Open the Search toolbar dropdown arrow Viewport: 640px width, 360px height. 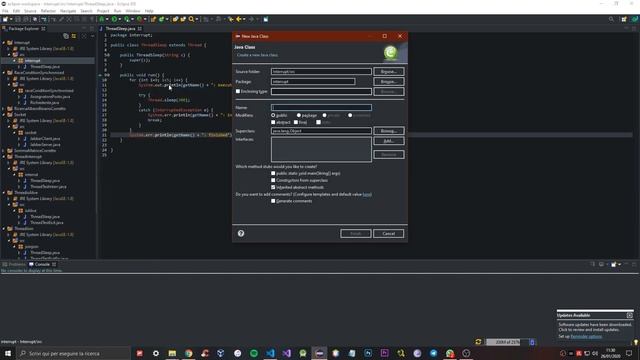point(197,19)
